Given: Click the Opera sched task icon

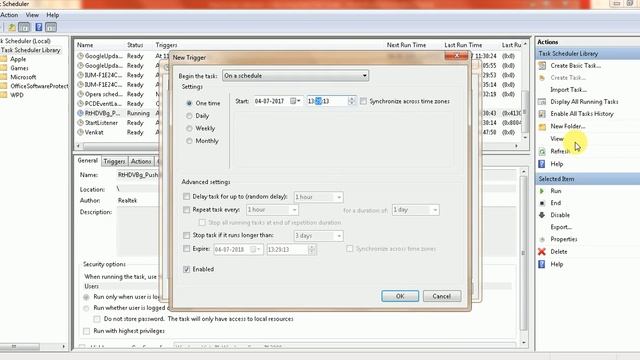Looking at the screenshot, I should click(x=80, y=94).
